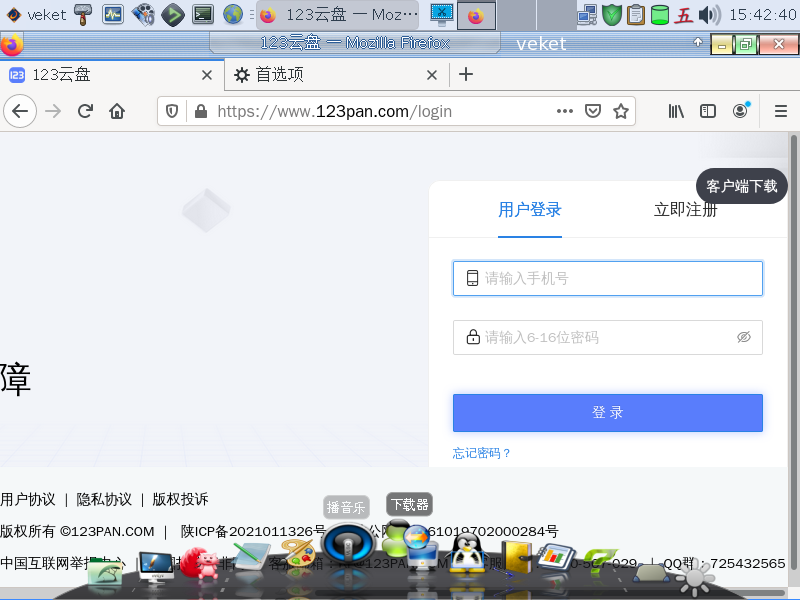Open the veket start menu
Image resolution: width=800 pixels, height=600 pixels.
point(36,15)
